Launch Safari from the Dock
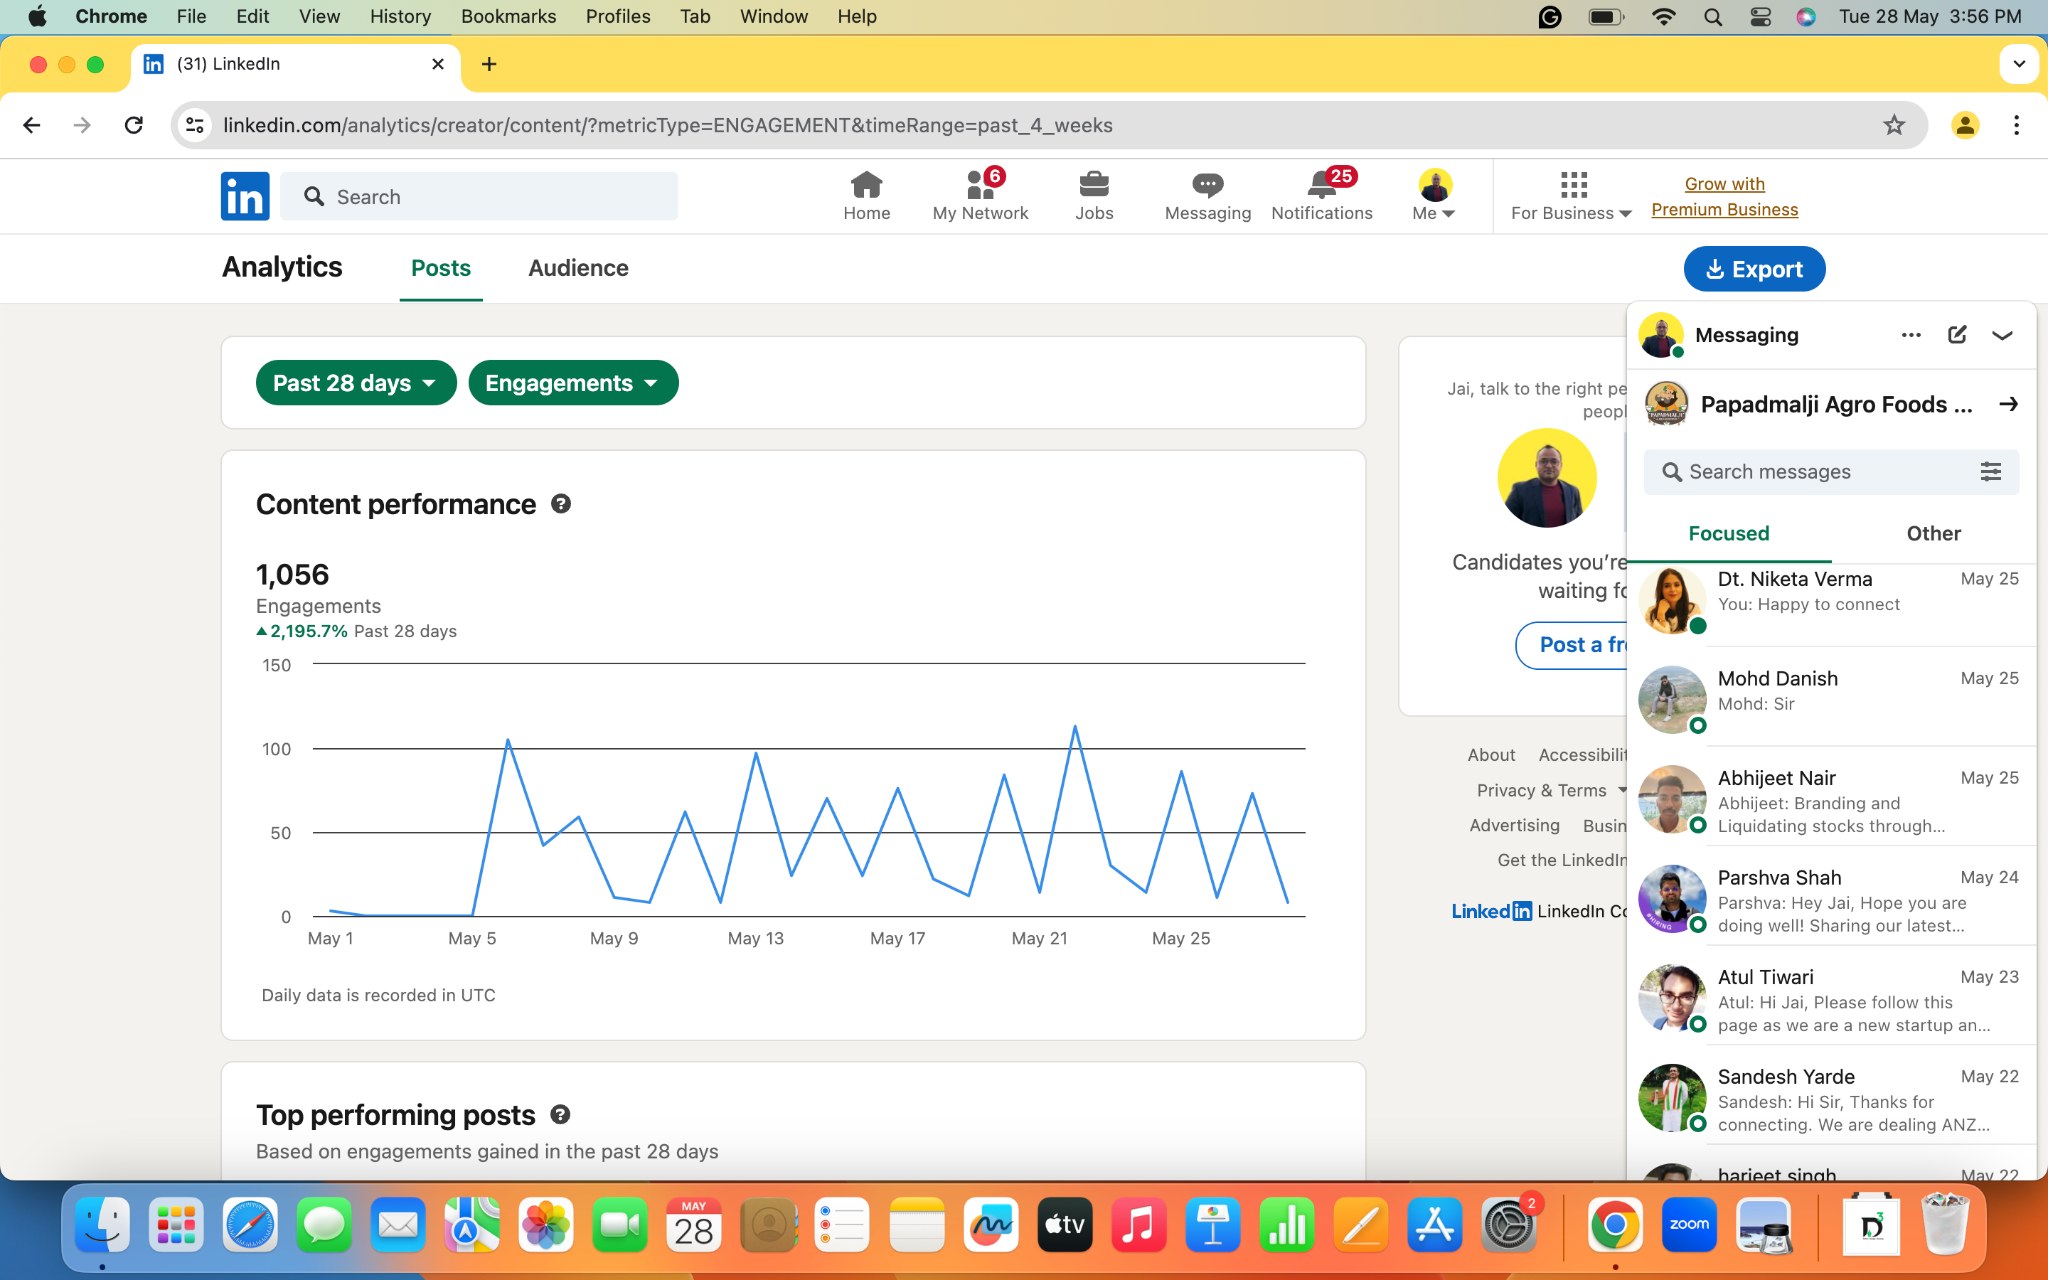This screenshot has width=2048, height=1280. 250,1224
